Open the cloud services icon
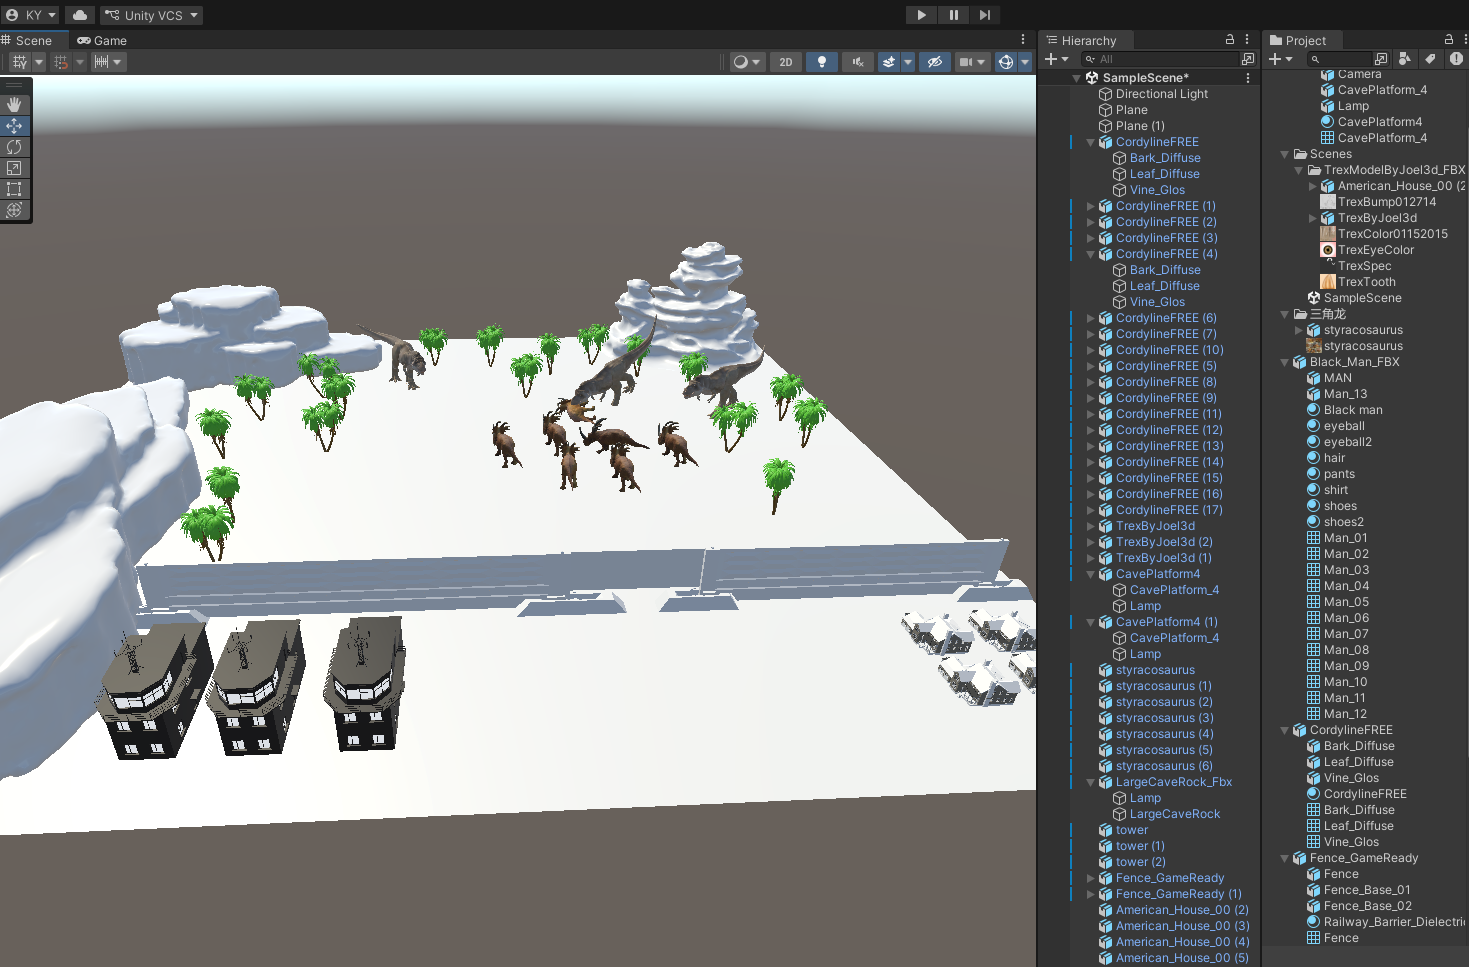The image size is (1469, 967). (x=80, y=15)
